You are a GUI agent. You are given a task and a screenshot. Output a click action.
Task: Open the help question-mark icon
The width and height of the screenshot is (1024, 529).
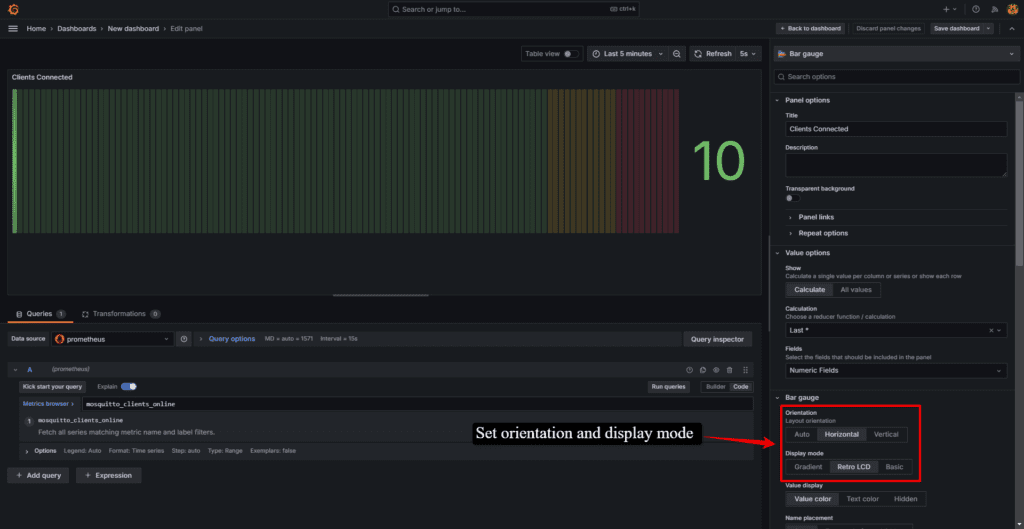[976, 9]
